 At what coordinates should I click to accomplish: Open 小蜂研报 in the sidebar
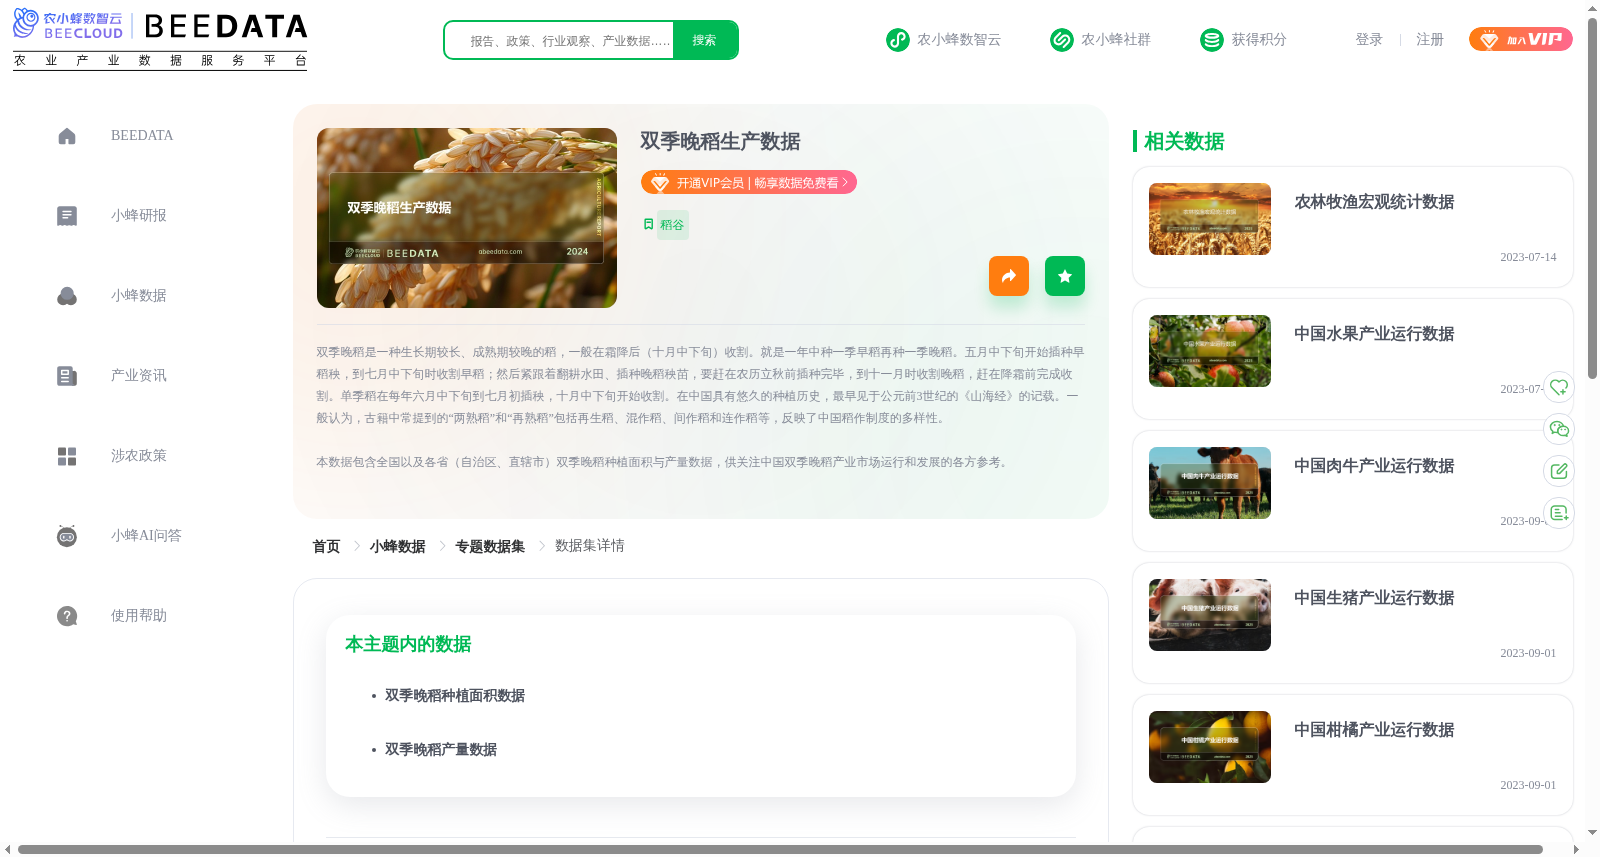point(139,216)
